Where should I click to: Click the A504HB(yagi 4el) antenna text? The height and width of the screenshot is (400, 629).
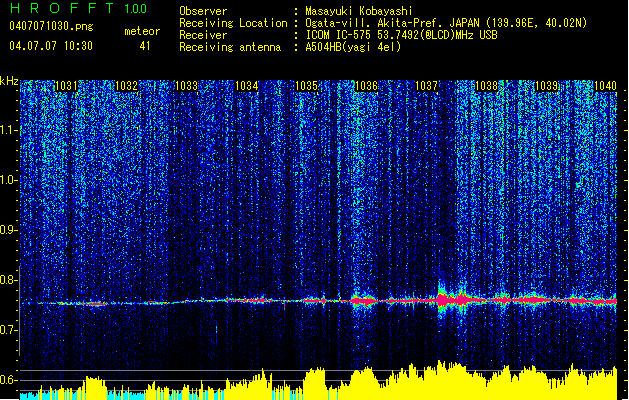click(x=353, y=47)
